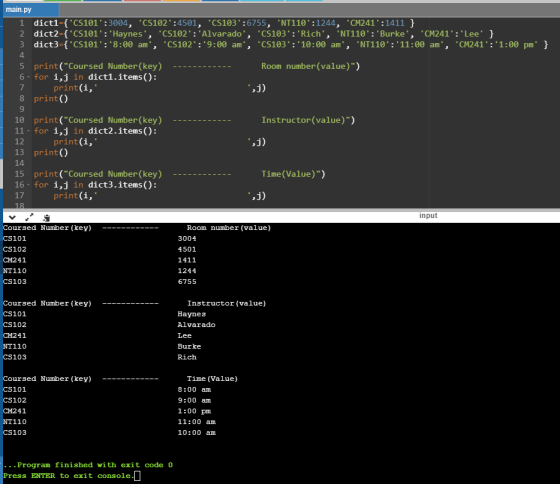The width and height of the screenshot is (560, 484).
Task: Collapse the console with the chevron icon
Action: tap(12, 217)
